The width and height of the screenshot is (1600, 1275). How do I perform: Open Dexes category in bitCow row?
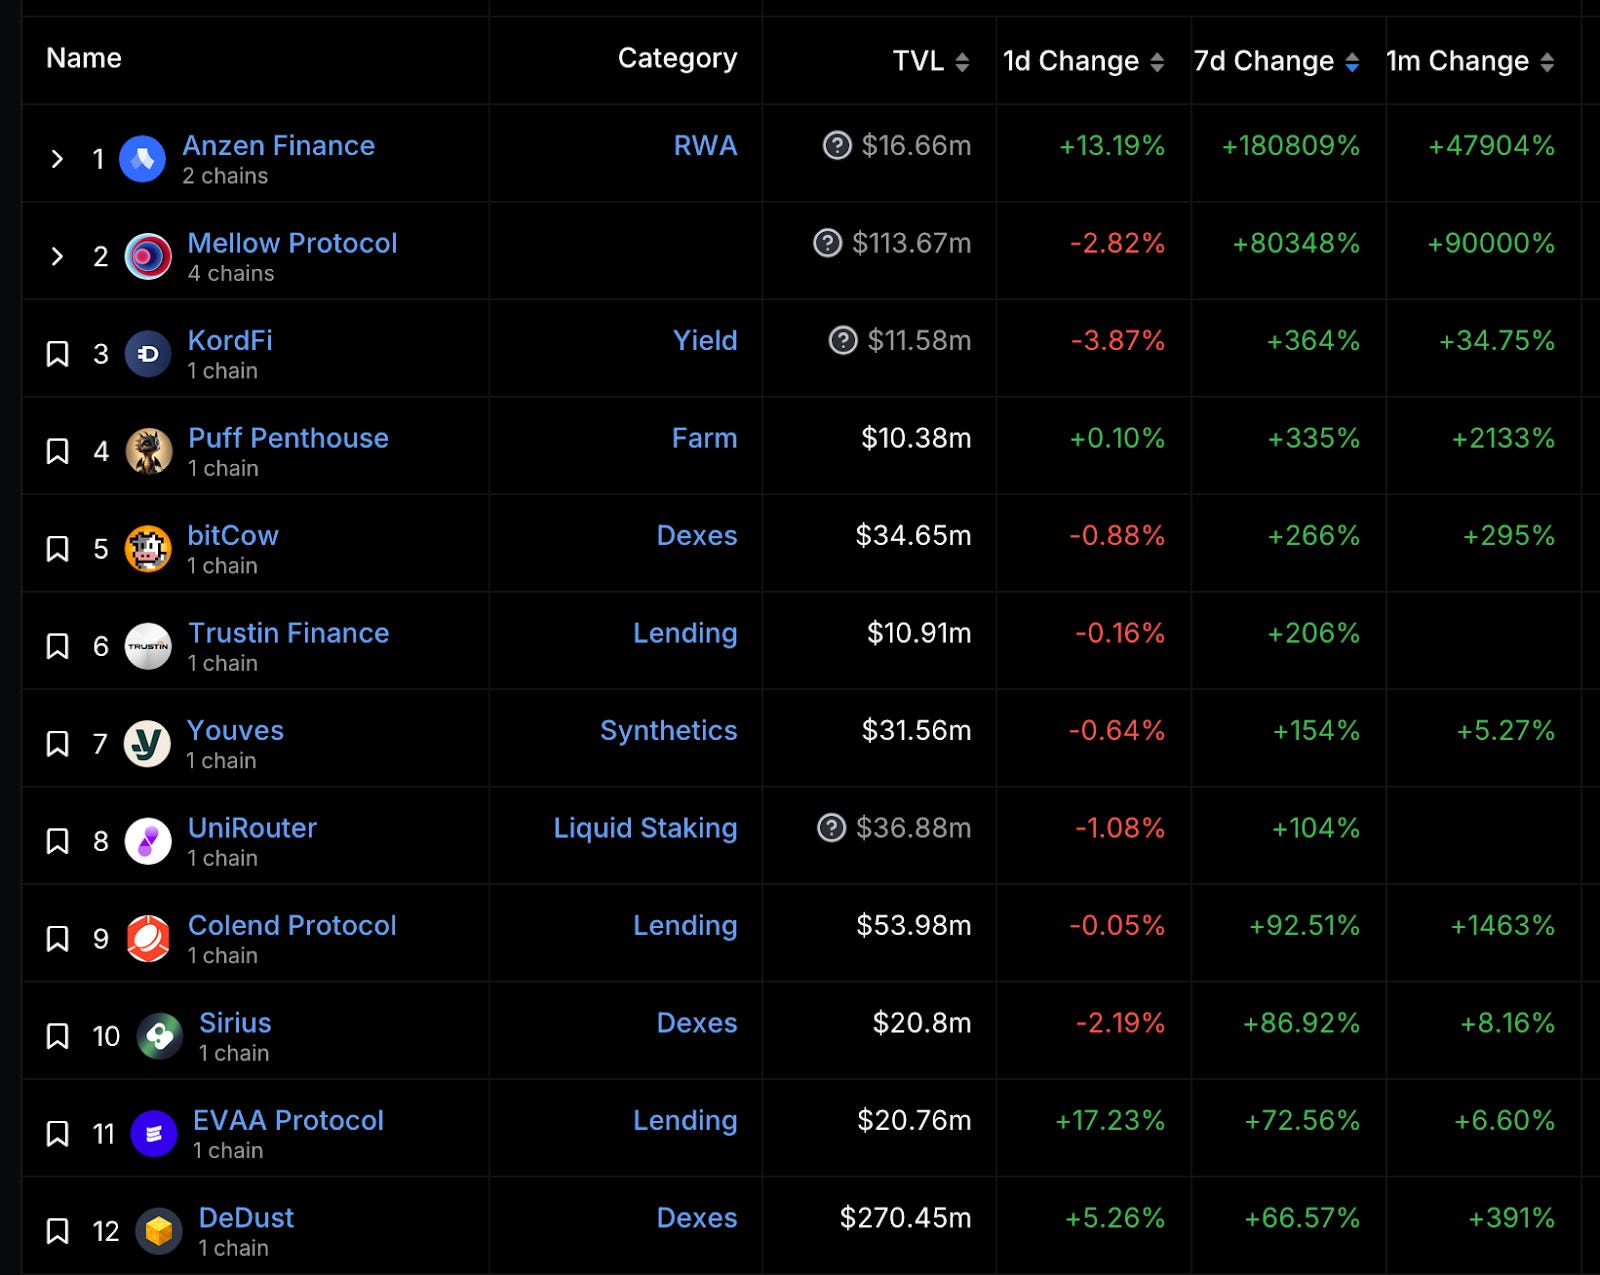click(x=697, y=536)
